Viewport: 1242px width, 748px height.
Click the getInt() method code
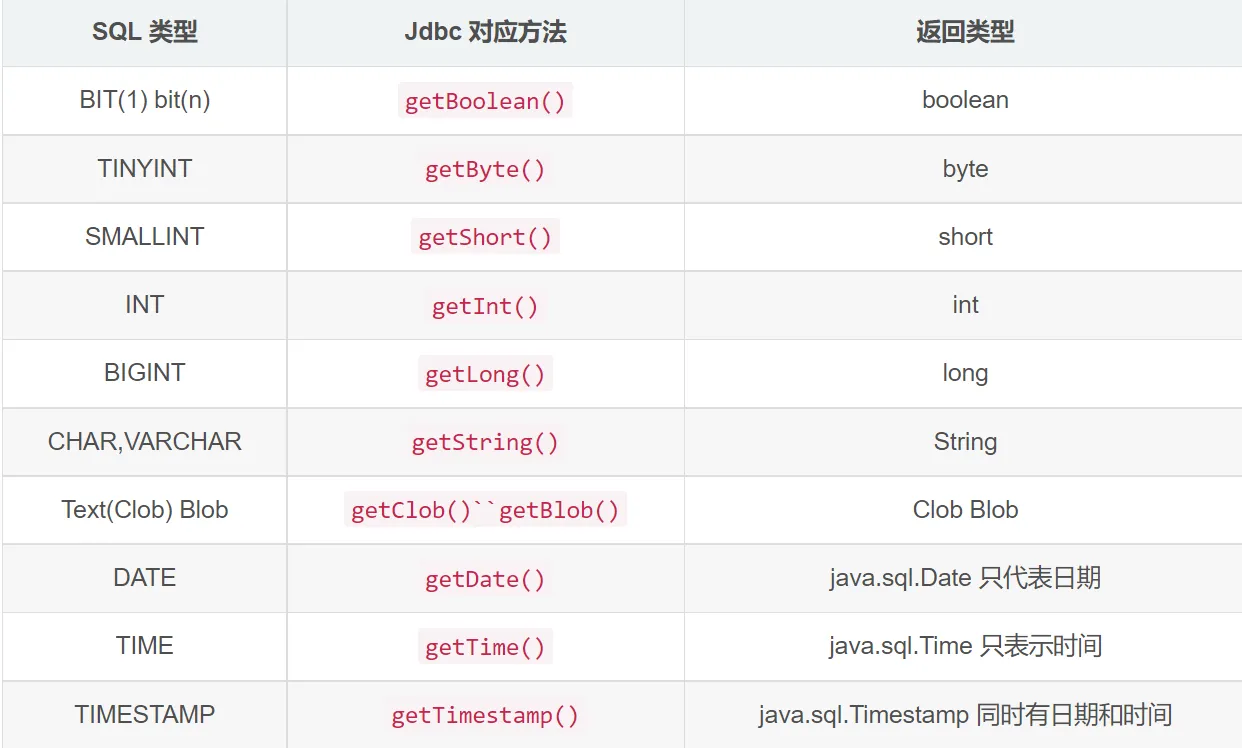485,306
